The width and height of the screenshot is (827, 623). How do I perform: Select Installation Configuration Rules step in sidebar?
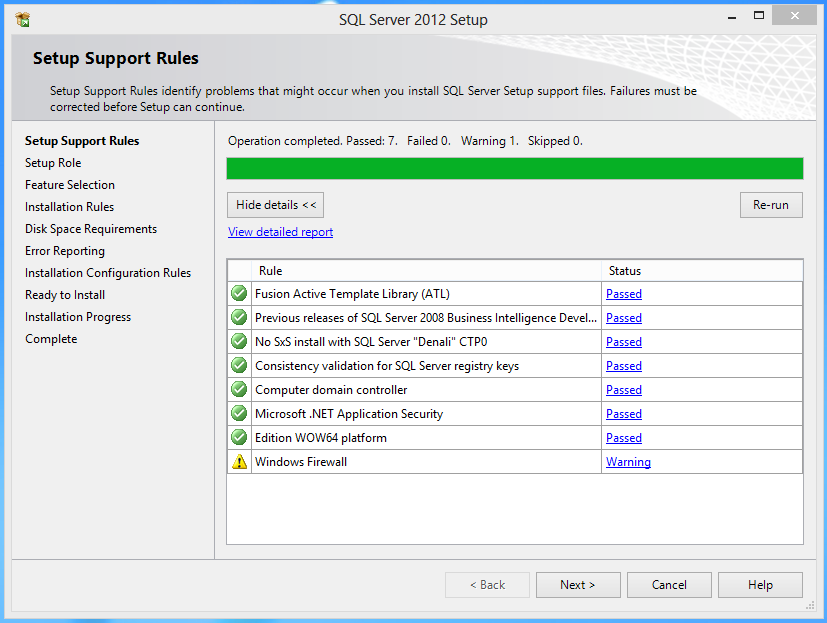click(108, 273)
